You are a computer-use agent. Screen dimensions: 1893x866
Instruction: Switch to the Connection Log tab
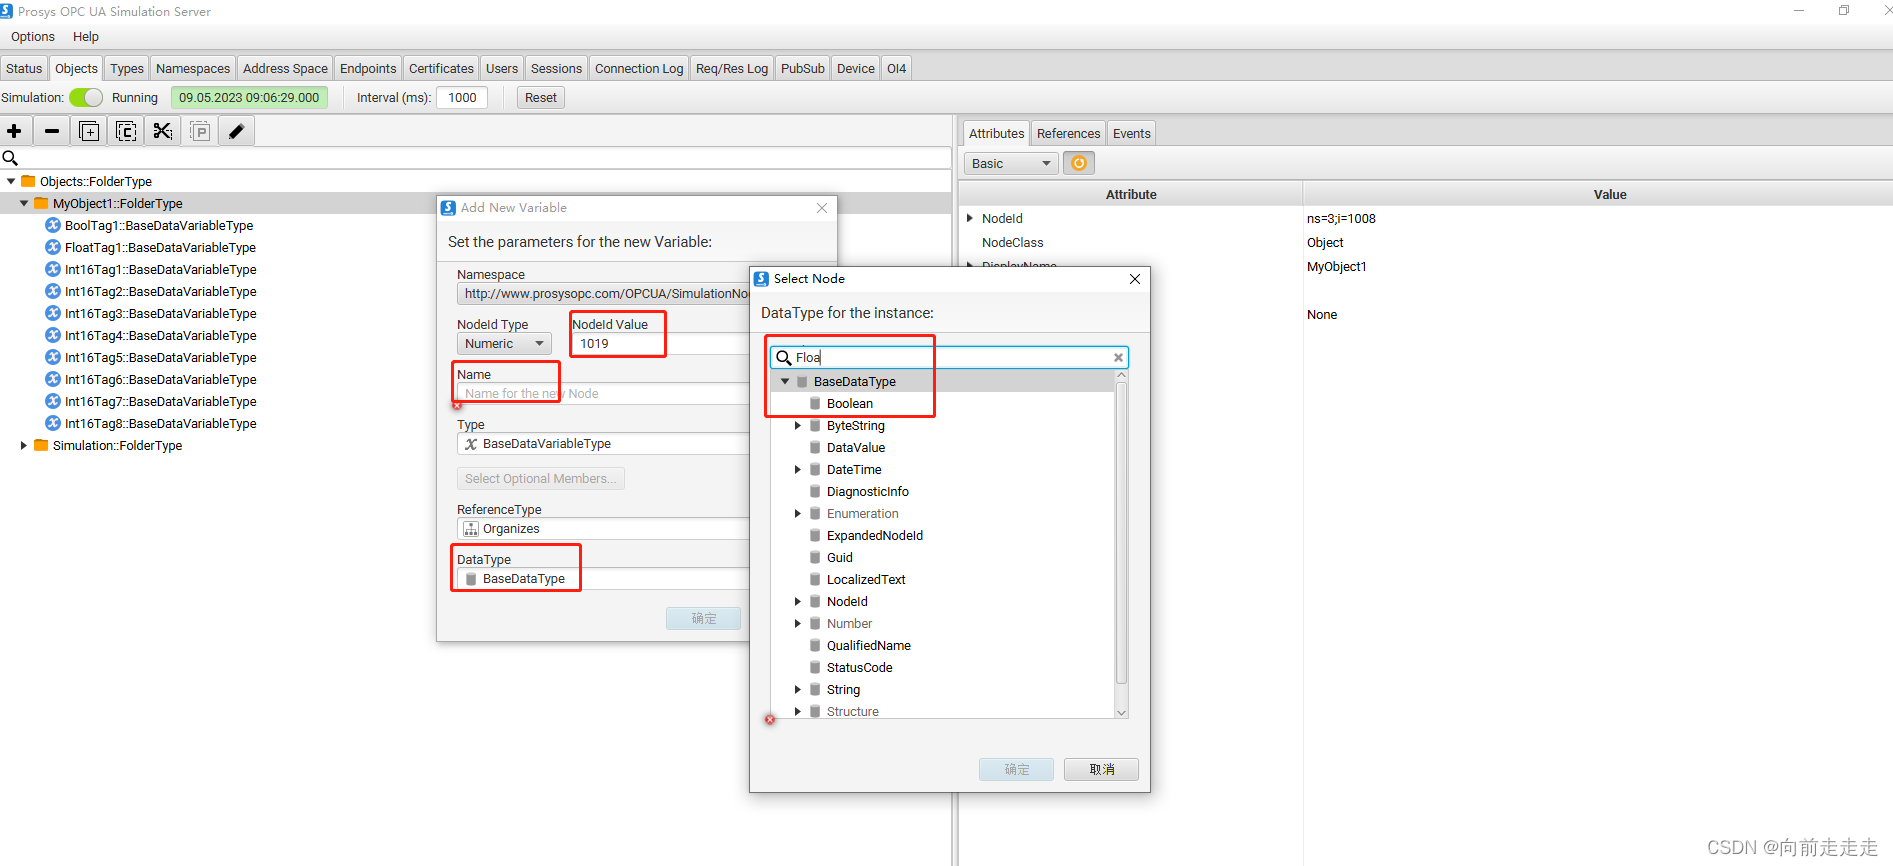pos(639,68)
